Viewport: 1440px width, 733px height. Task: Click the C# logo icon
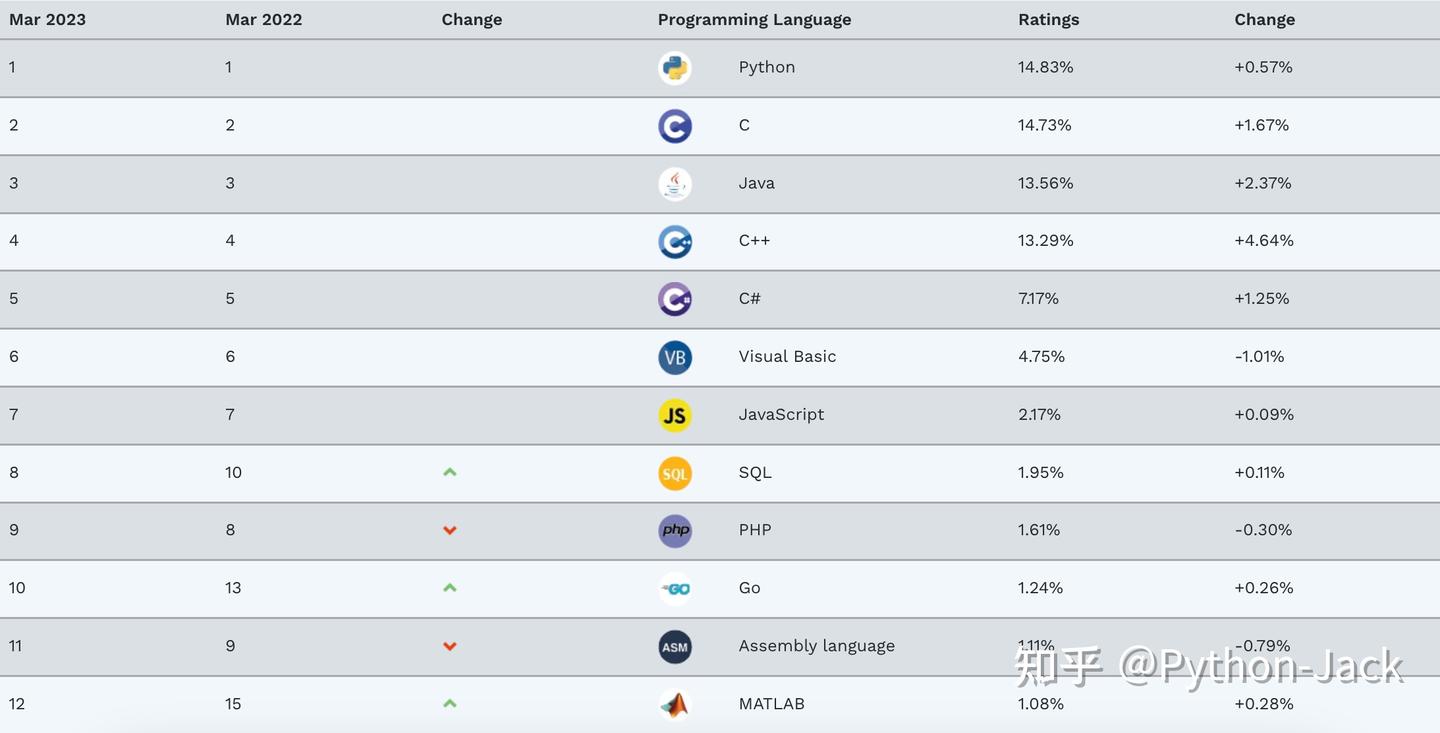pyautogui.click(x=675, y=299)
